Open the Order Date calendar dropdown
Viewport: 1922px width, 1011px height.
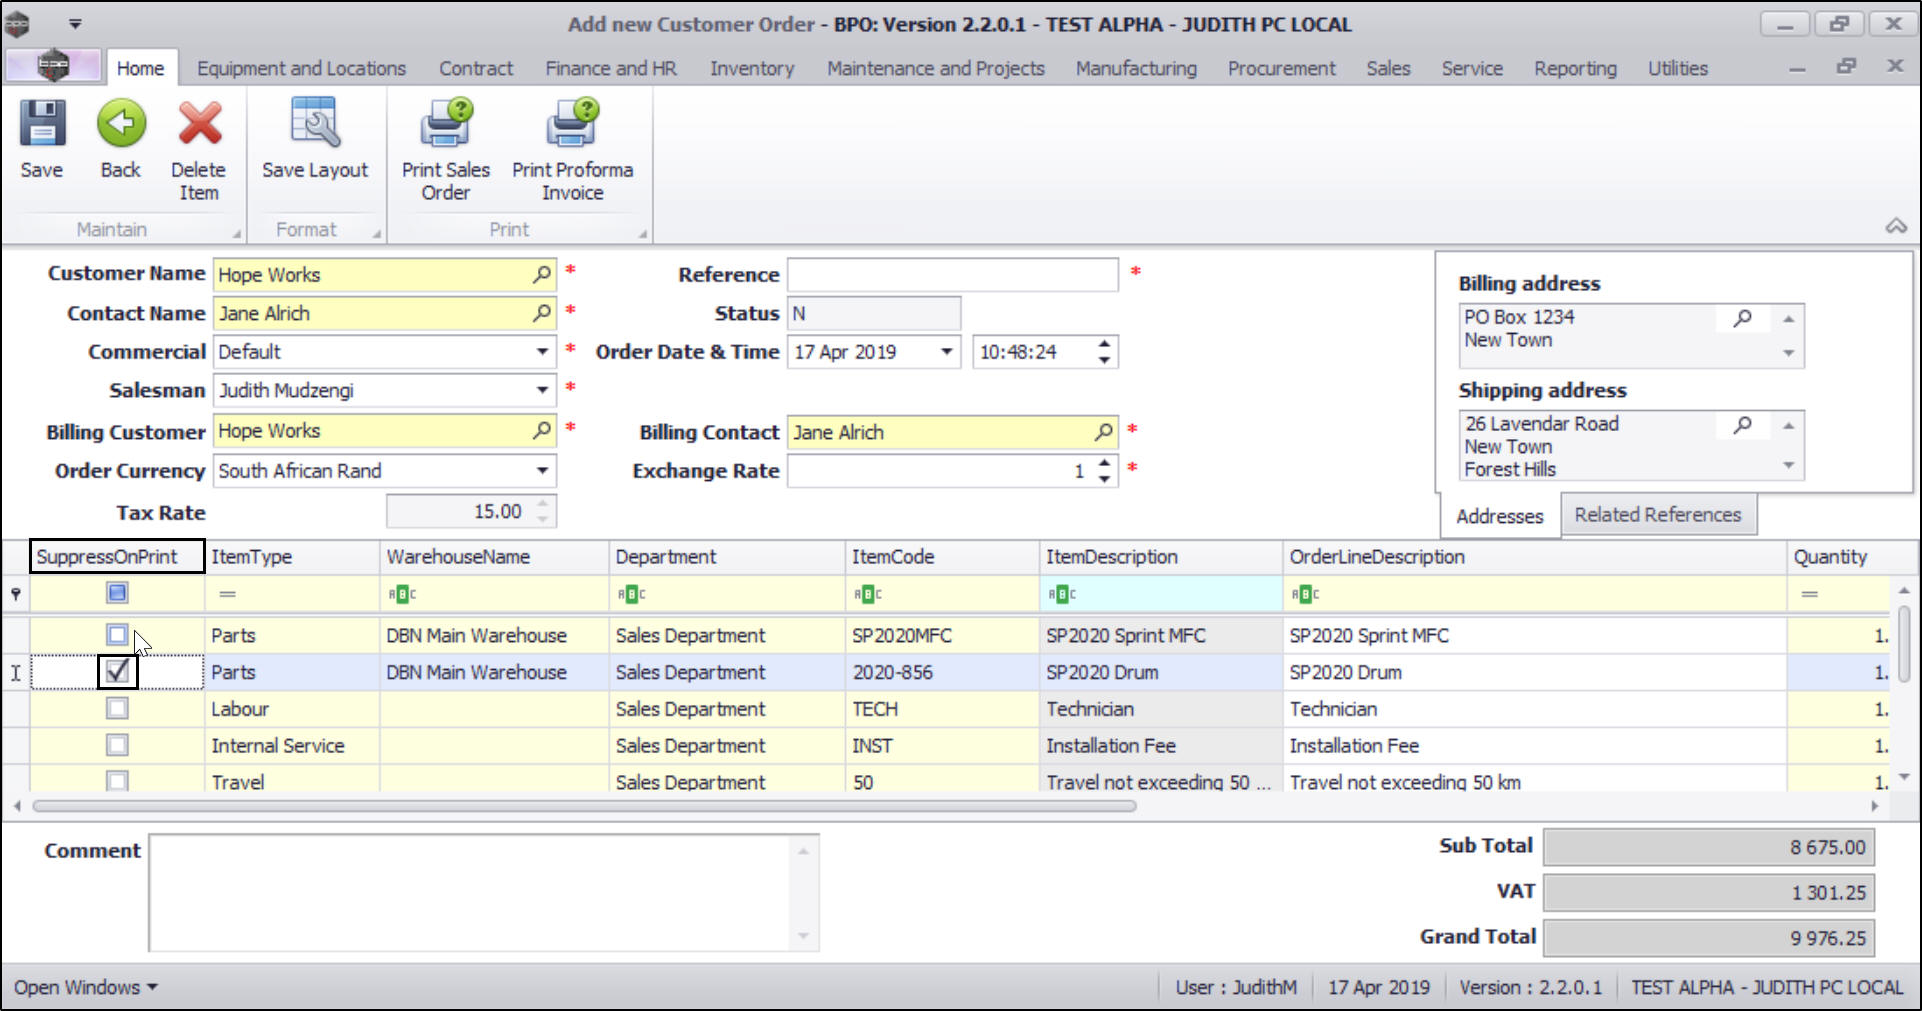pyautogui.click(x=945, y=352)
